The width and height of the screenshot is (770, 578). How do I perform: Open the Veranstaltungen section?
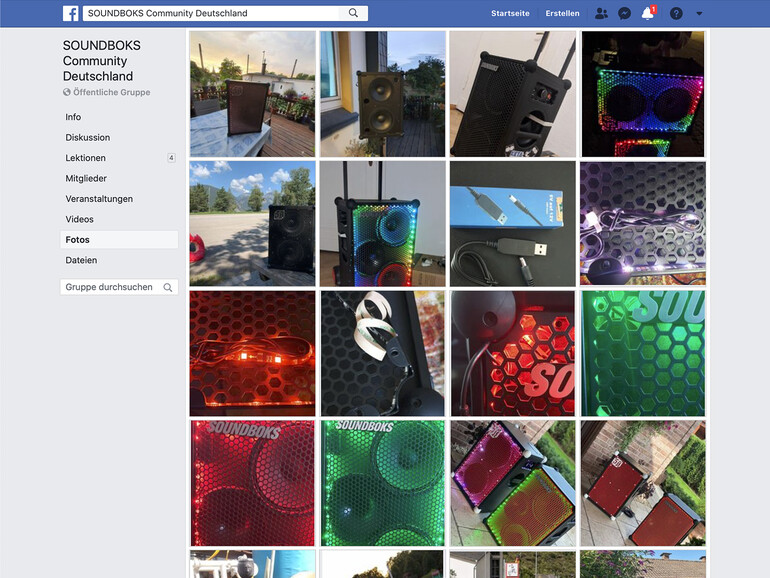[99, 199]
